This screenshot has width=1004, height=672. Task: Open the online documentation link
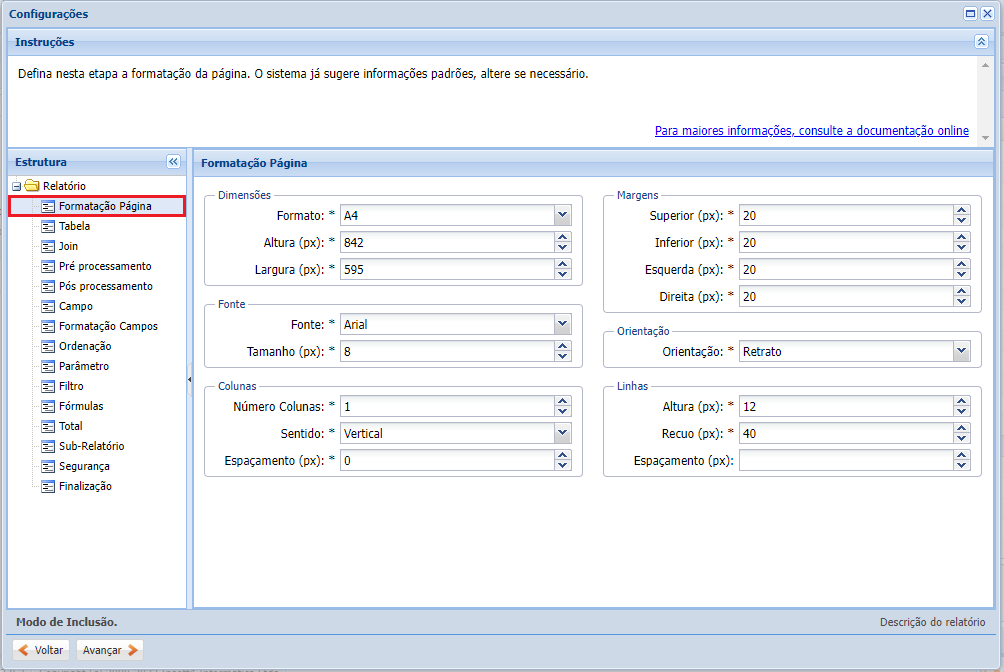click(x=811, y=131)
